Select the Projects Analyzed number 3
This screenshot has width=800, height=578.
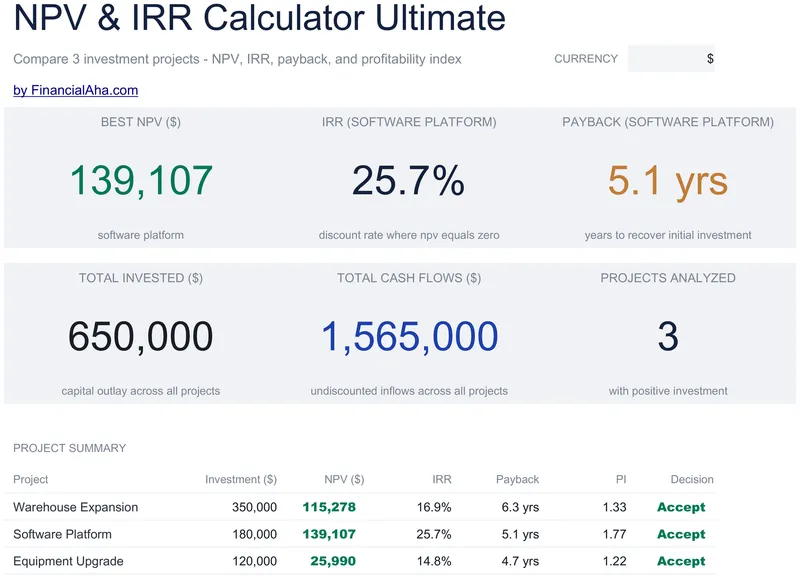(668, 336)
